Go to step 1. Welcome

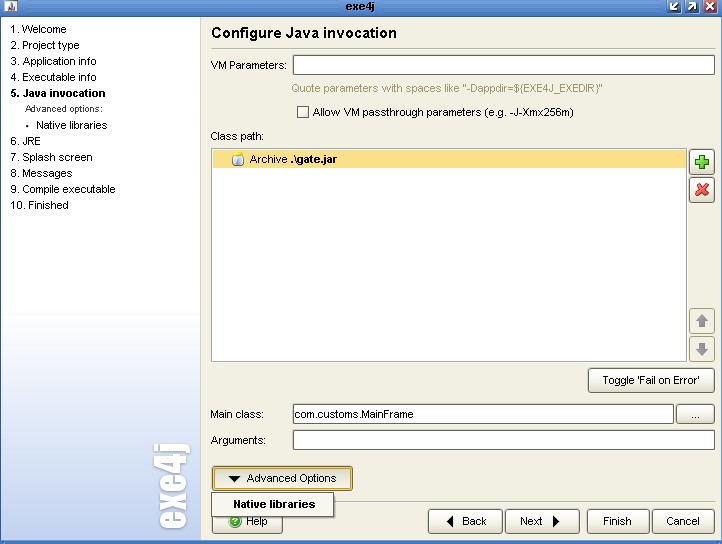[38, 29]
